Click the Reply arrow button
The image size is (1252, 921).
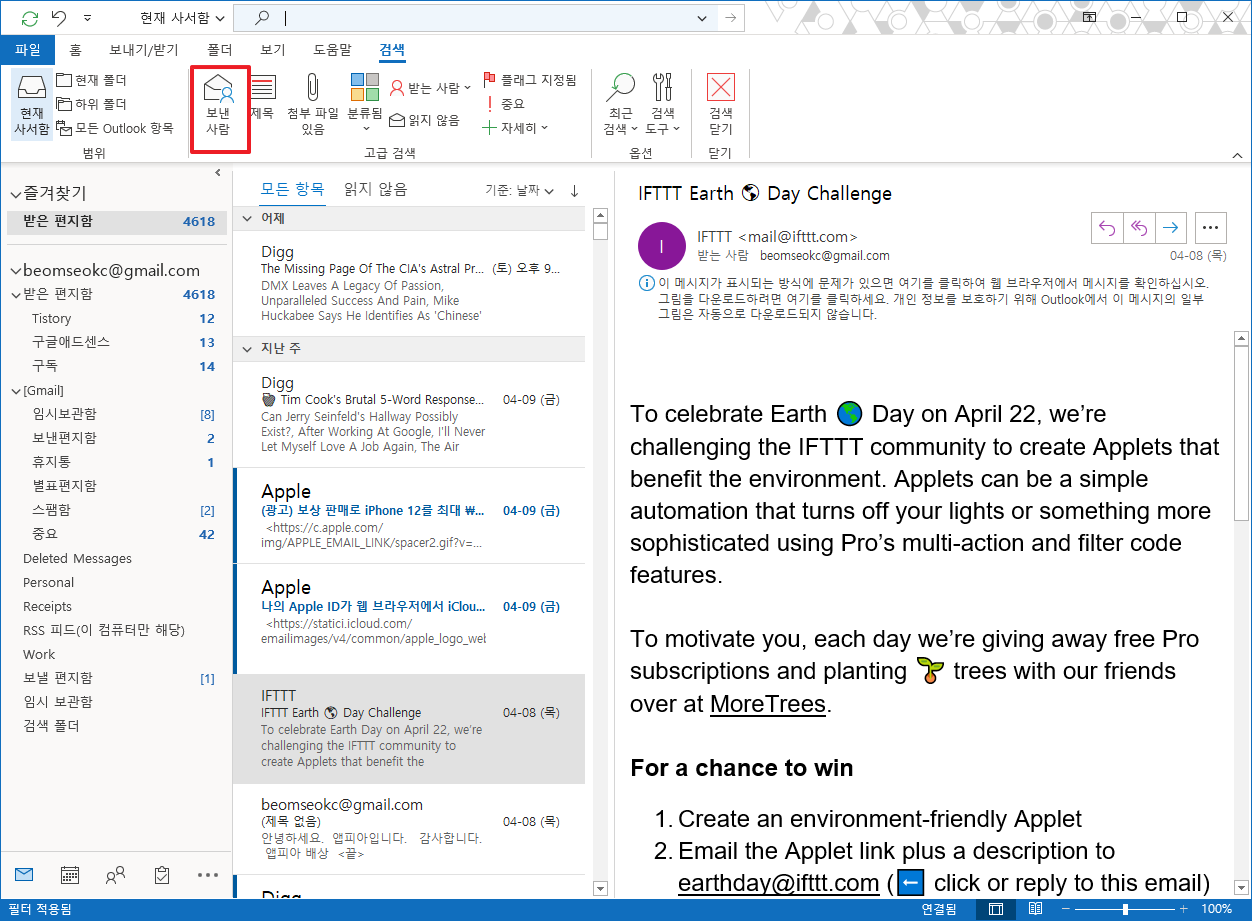(x=1107, y=228)
